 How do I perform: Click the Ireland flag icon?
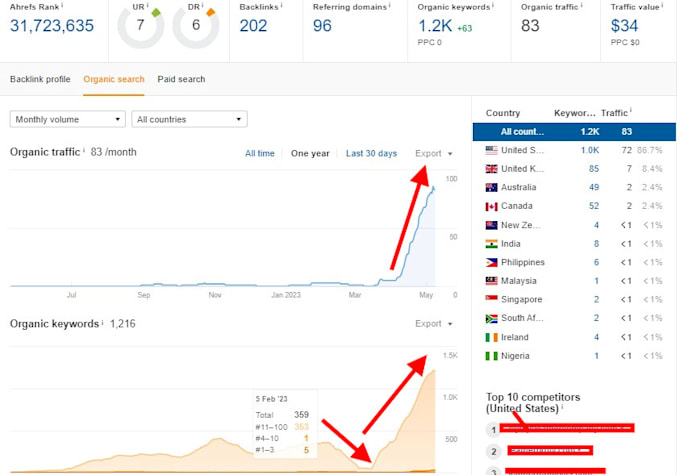tap(491, 337)
